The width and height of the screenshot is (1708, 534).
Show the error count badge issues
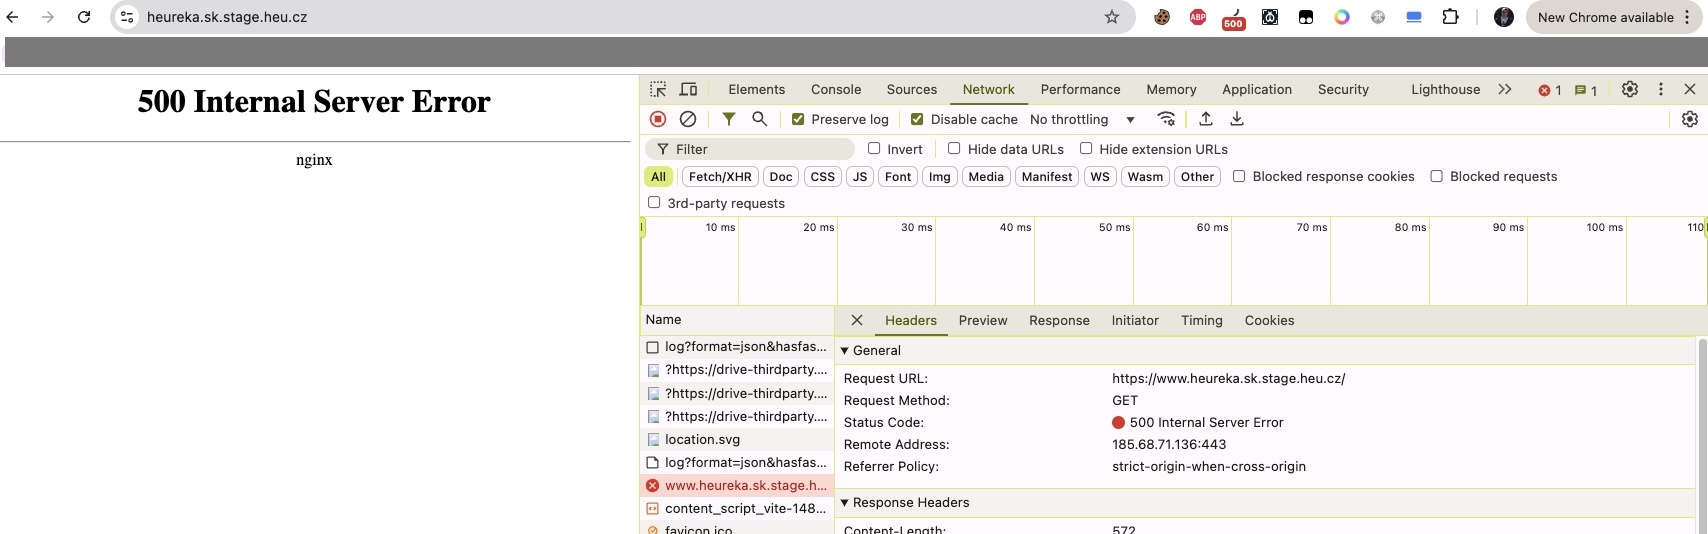(x=1550, y=90)
